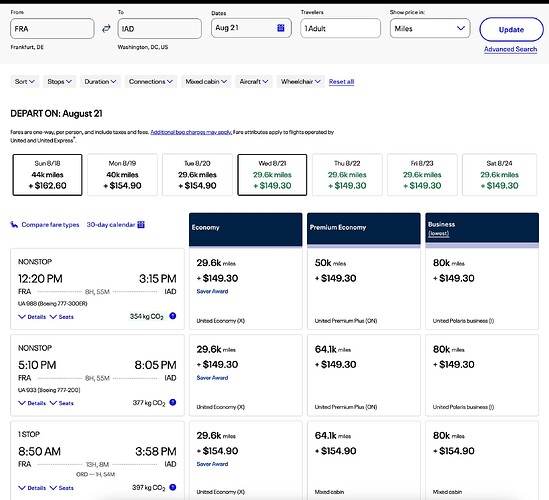The height and width of the screenshot is (500, 549).
Task: Select Business 80k fare for 12:20 PM flight
Action: click(482, 289)
